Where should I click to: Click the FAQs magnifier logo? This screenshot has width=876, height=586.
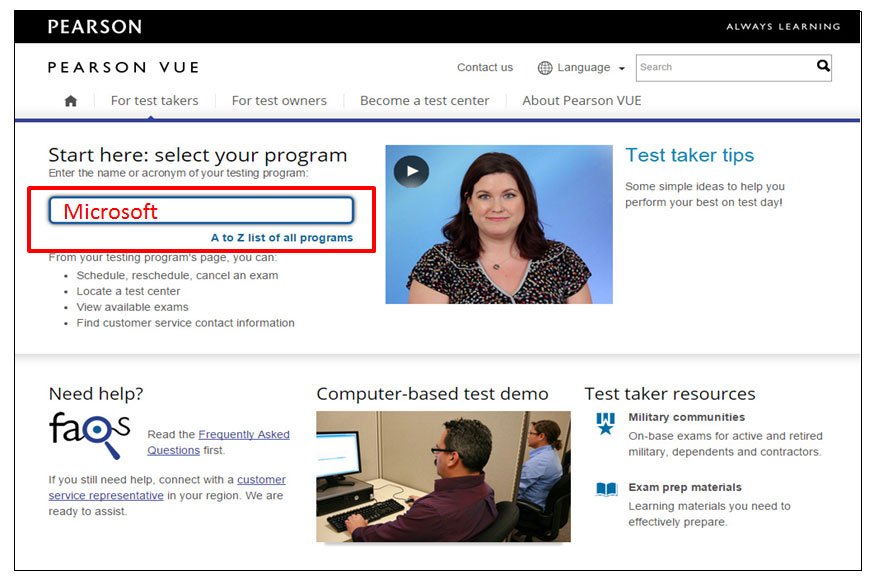tap(90, 435)
